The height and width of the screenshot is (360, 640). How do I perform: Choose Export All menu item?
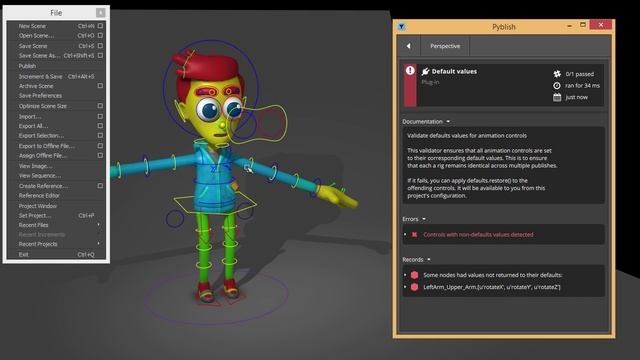33,126
